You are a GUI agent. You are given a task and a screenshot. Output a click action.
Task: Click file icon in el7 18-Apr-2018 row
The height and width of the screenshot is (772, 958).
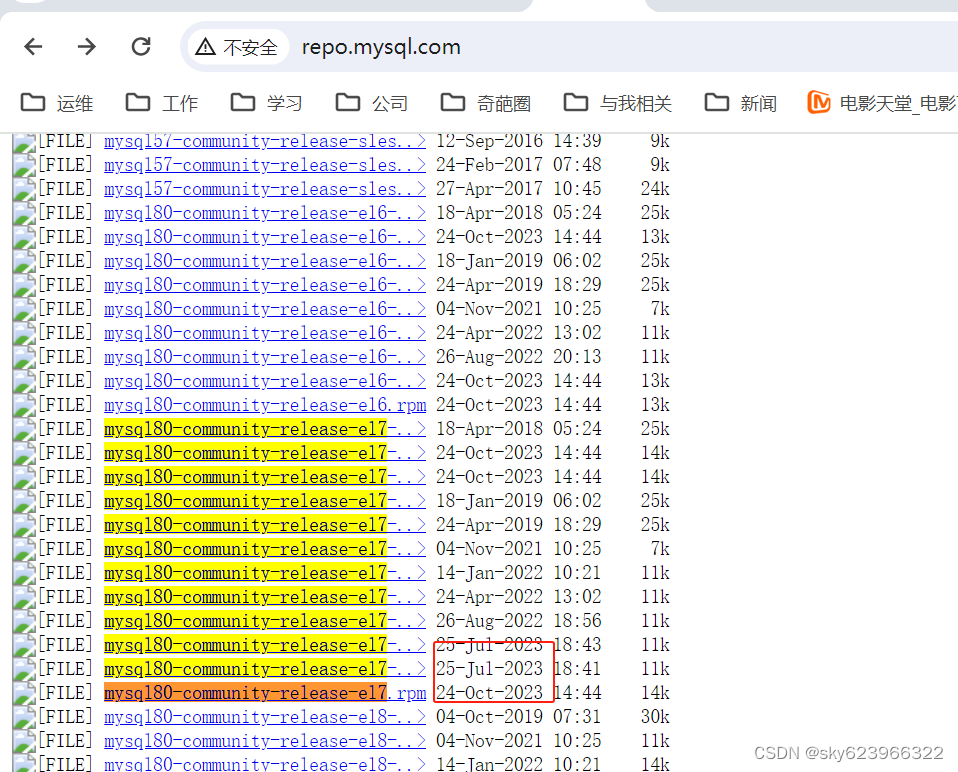coord(24,430)
